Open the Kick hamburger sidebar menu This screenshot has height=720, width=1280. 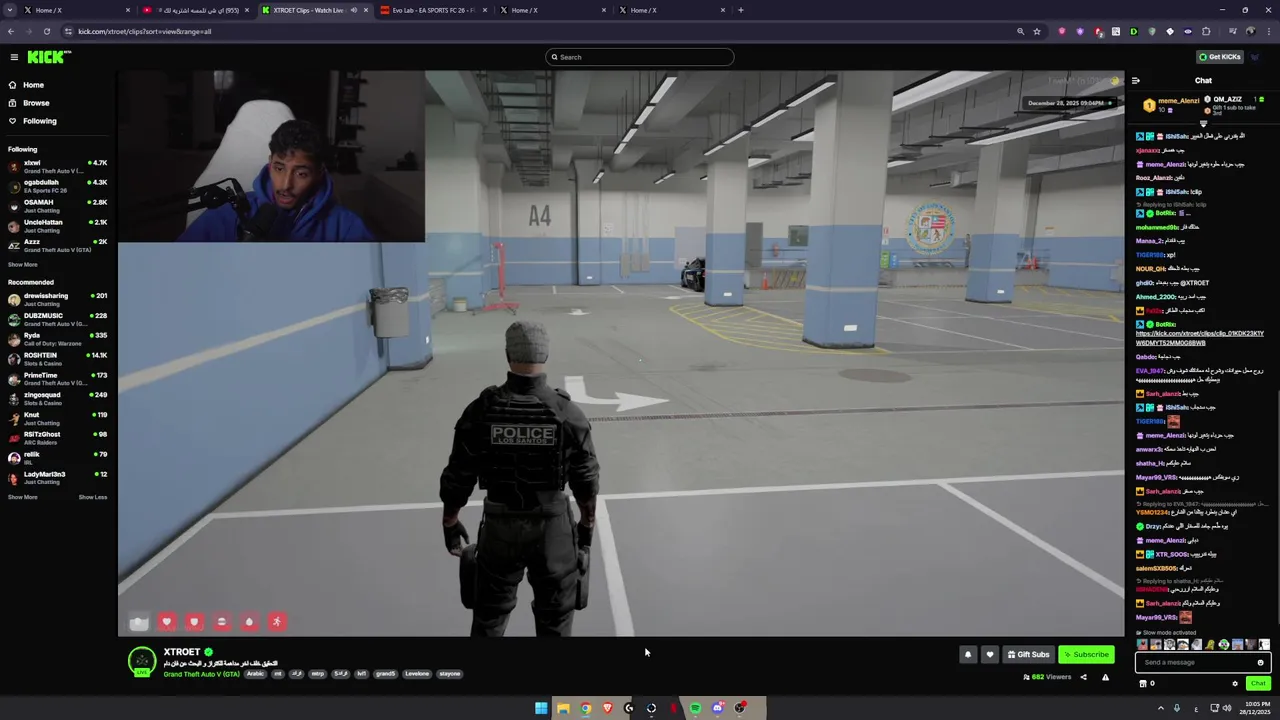(x=14, y=57)
